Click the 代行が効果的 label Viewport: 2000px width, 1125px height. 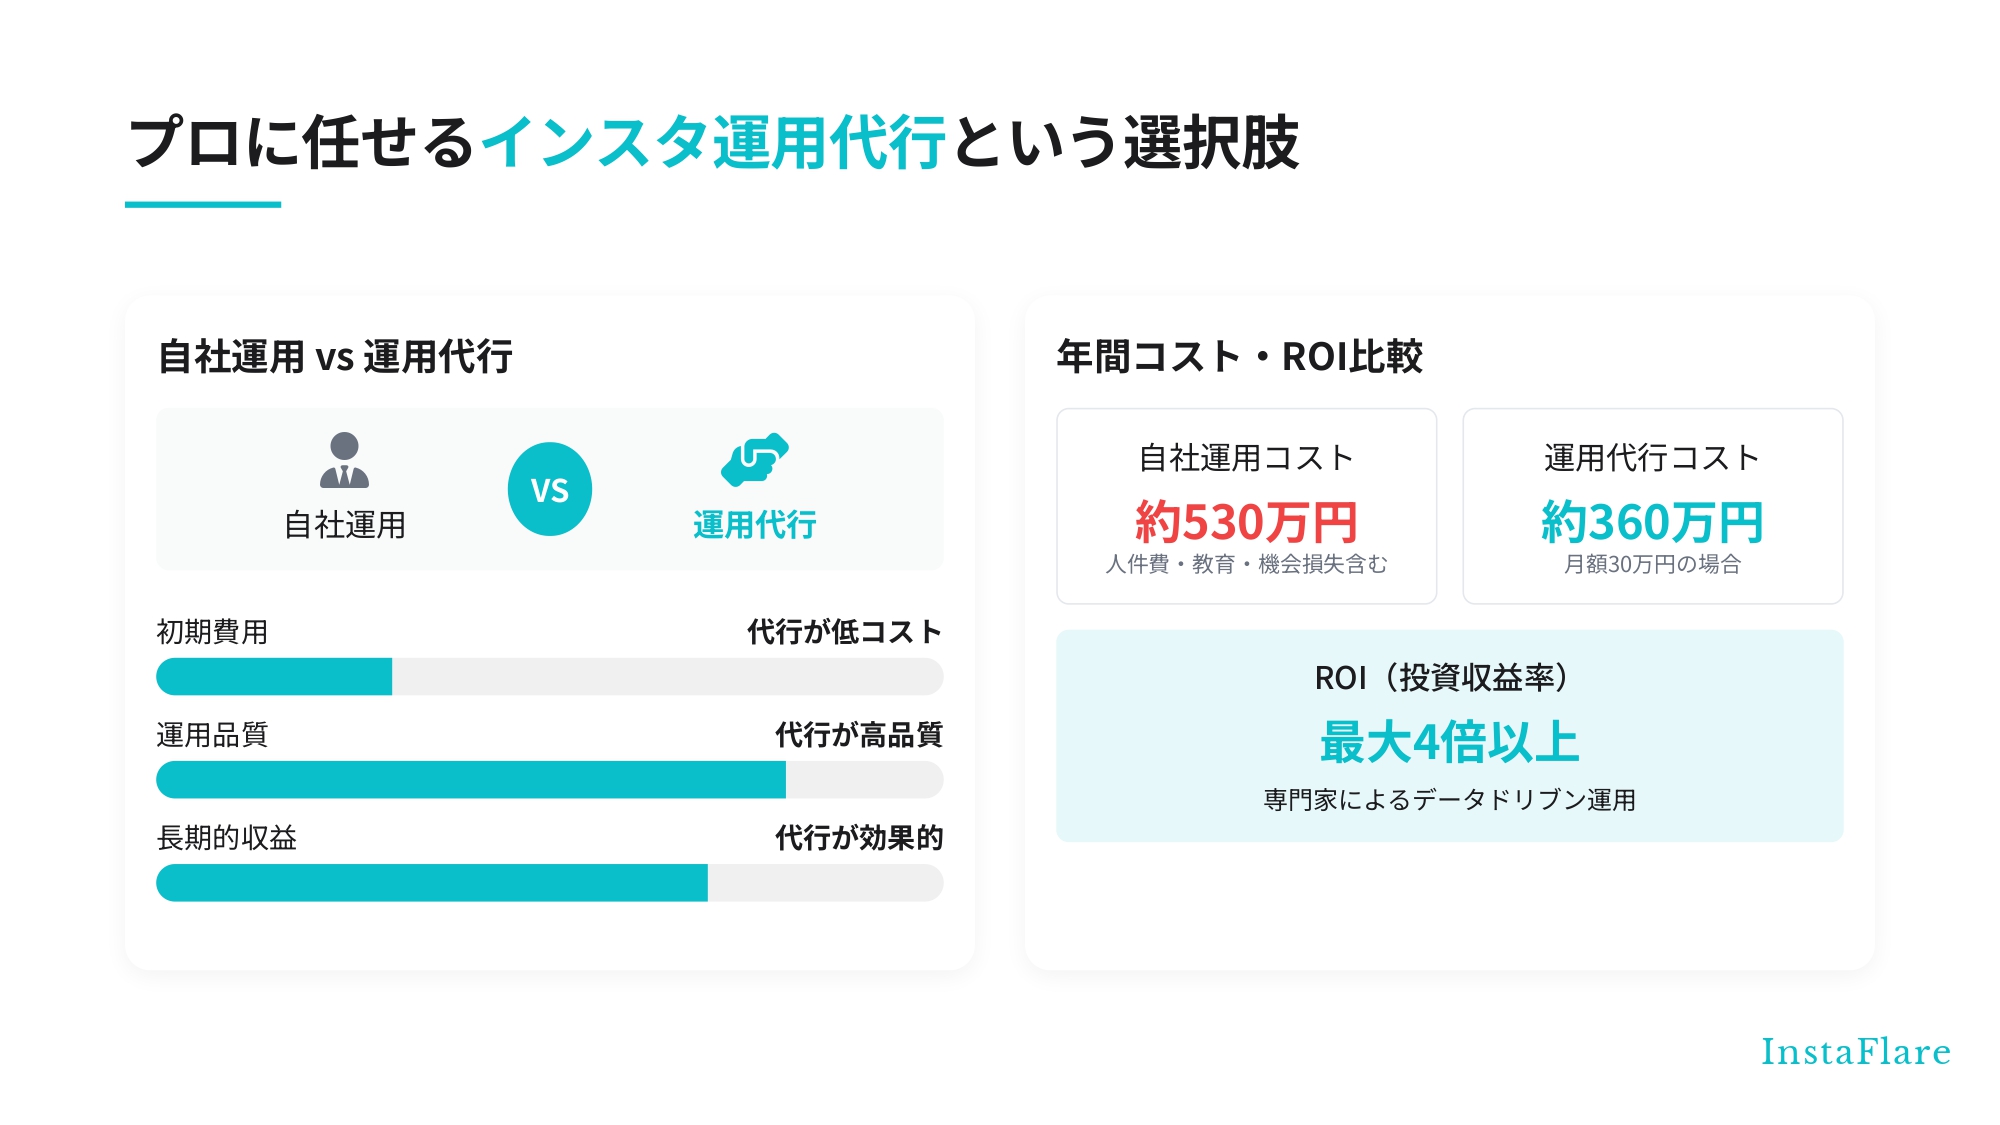pos(859,838)
